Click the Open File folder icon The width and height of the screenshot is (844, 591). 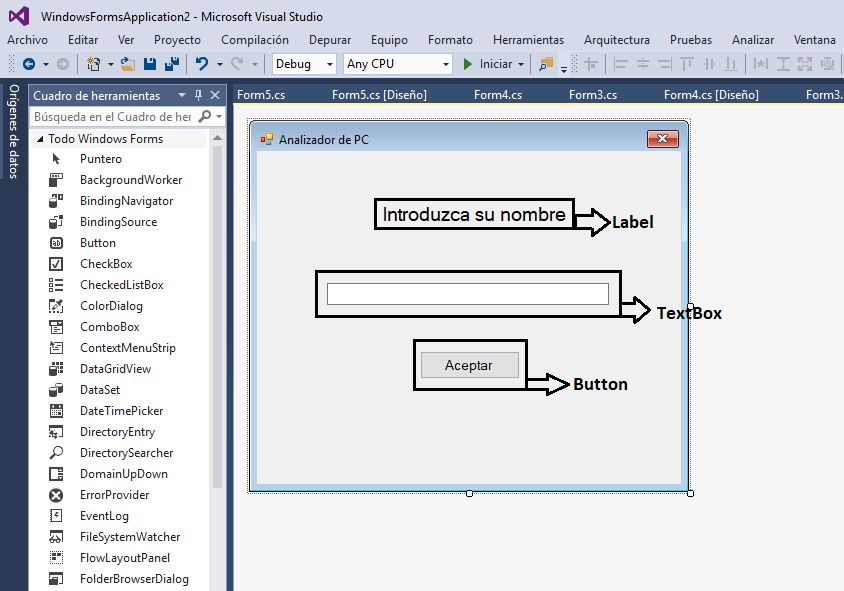(128, 64)
